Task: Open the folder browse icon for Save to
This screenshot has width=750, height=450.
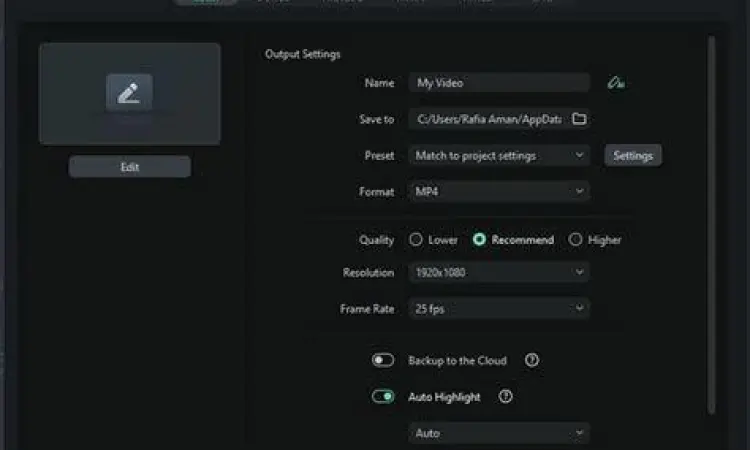Action: coord(579,119)
